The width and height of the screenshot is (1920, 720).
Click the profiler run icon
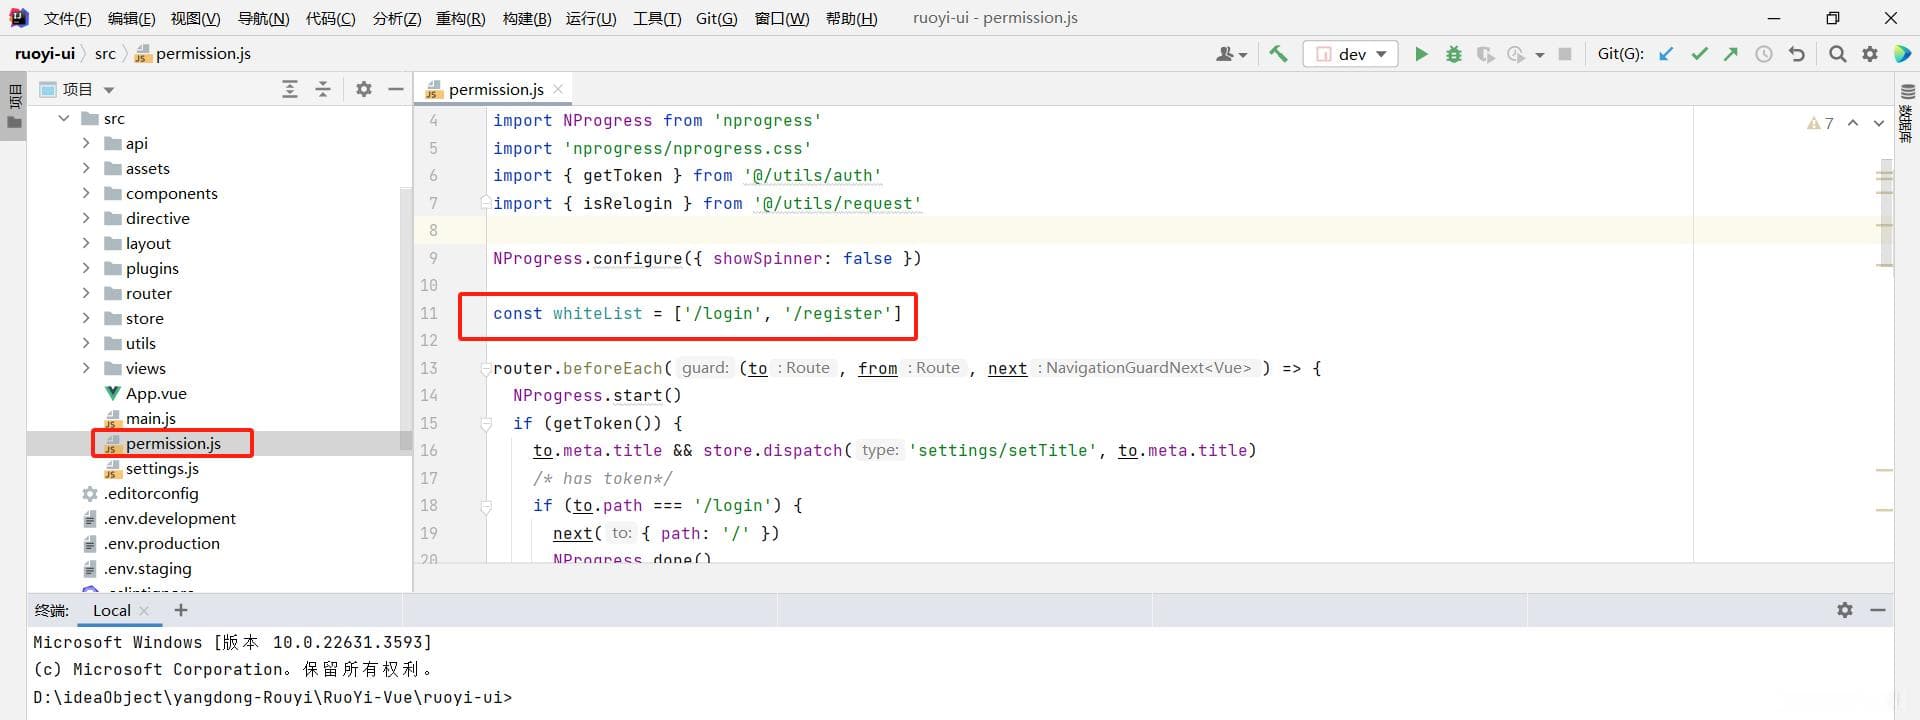pyautogui.click(x=1516, y=54)
